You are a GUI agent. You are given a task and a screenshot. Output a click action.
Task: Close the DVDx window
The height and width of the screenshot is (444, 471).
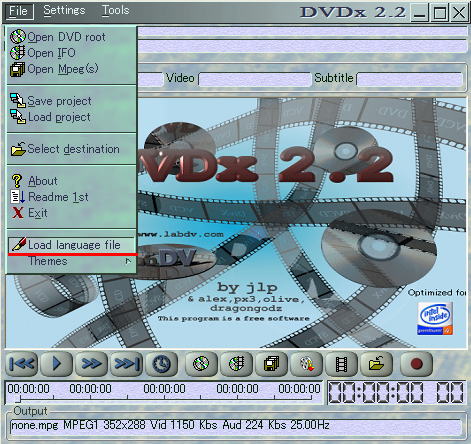(x=459, y=13)
